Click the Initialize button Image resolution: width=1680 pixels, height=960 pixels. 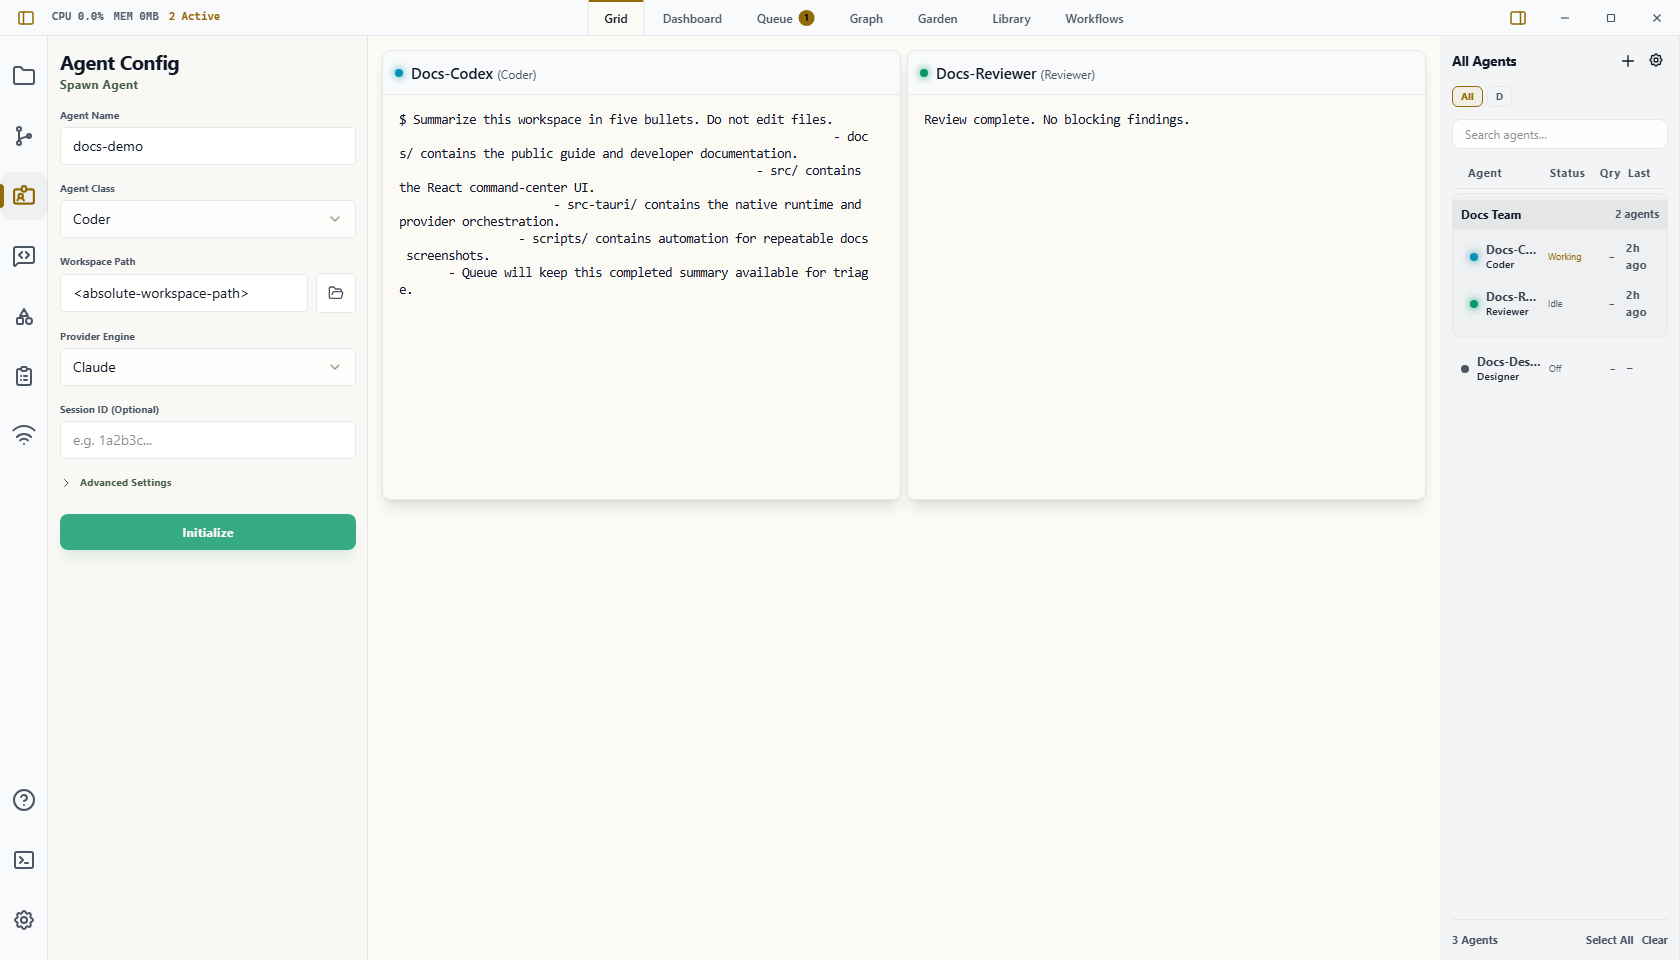point(208,532)
